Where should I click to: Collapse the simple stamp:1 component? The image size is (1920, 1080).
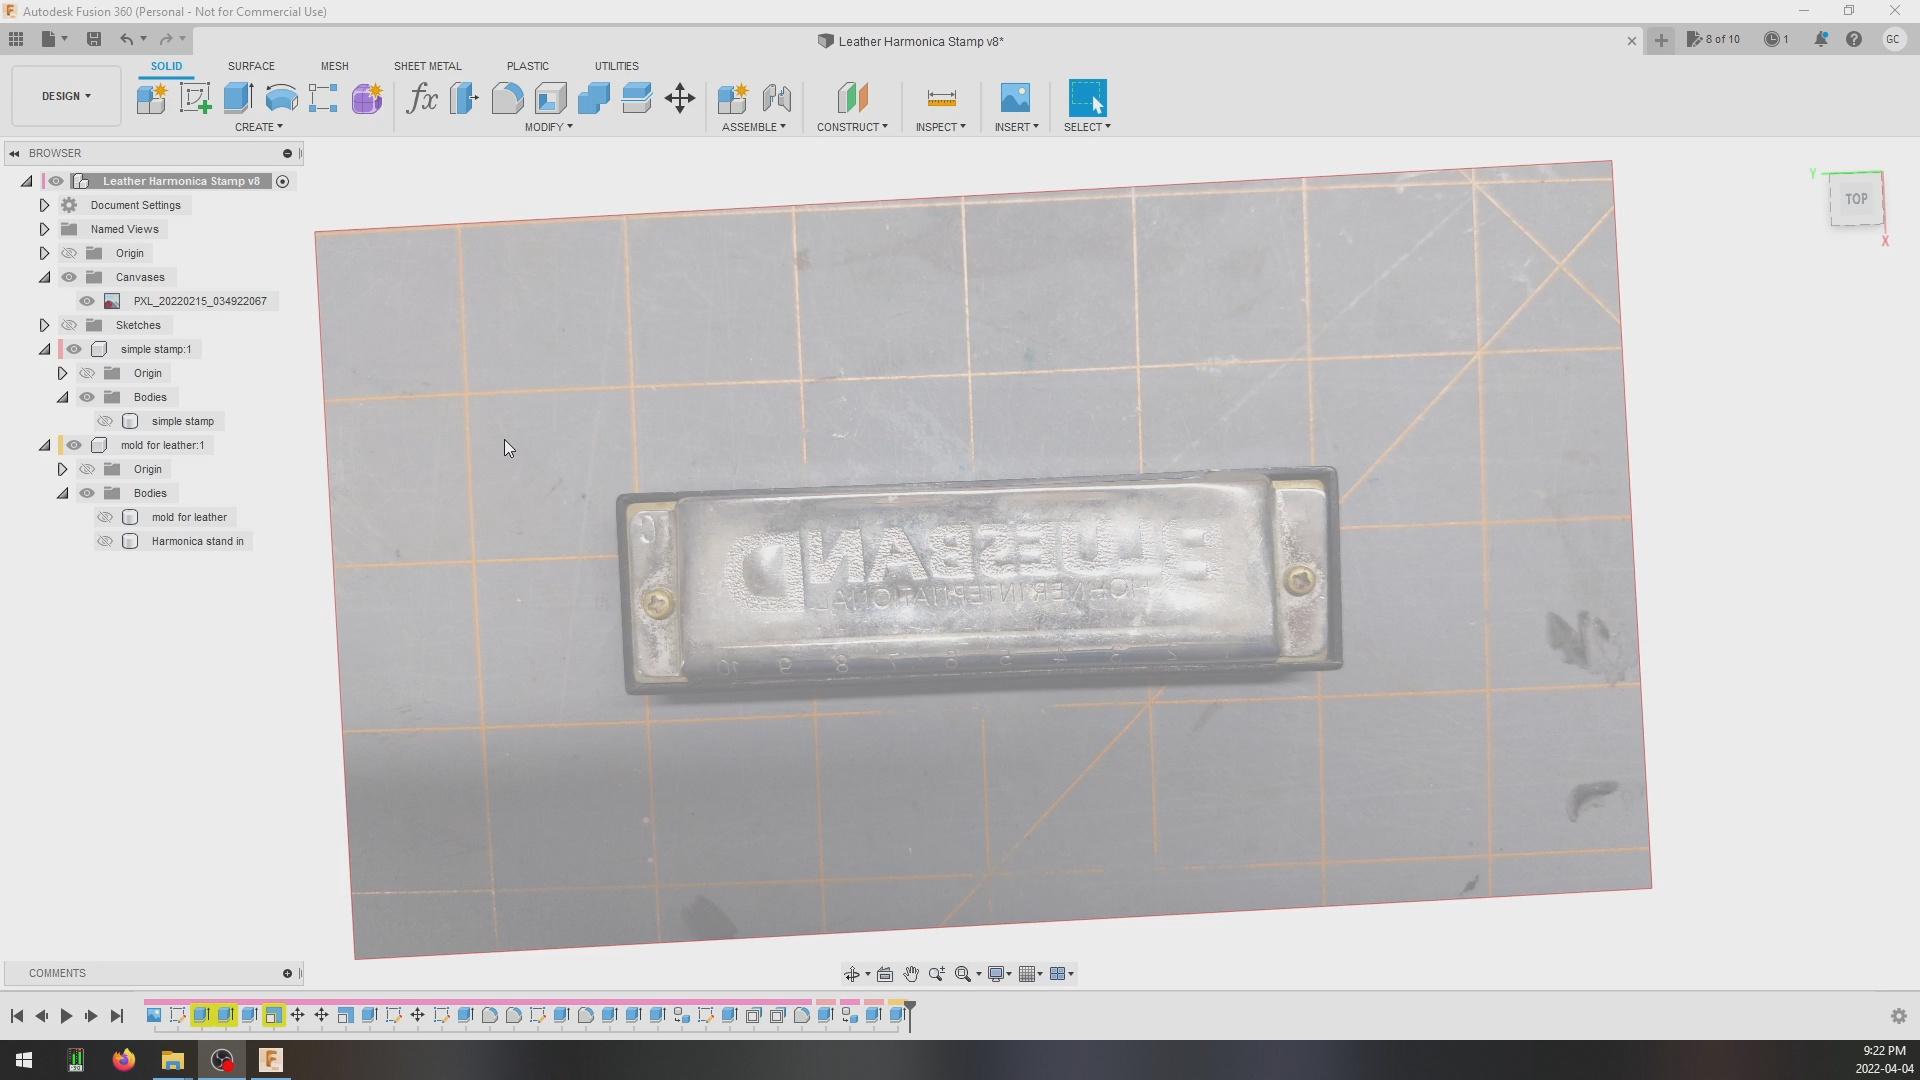44,349
